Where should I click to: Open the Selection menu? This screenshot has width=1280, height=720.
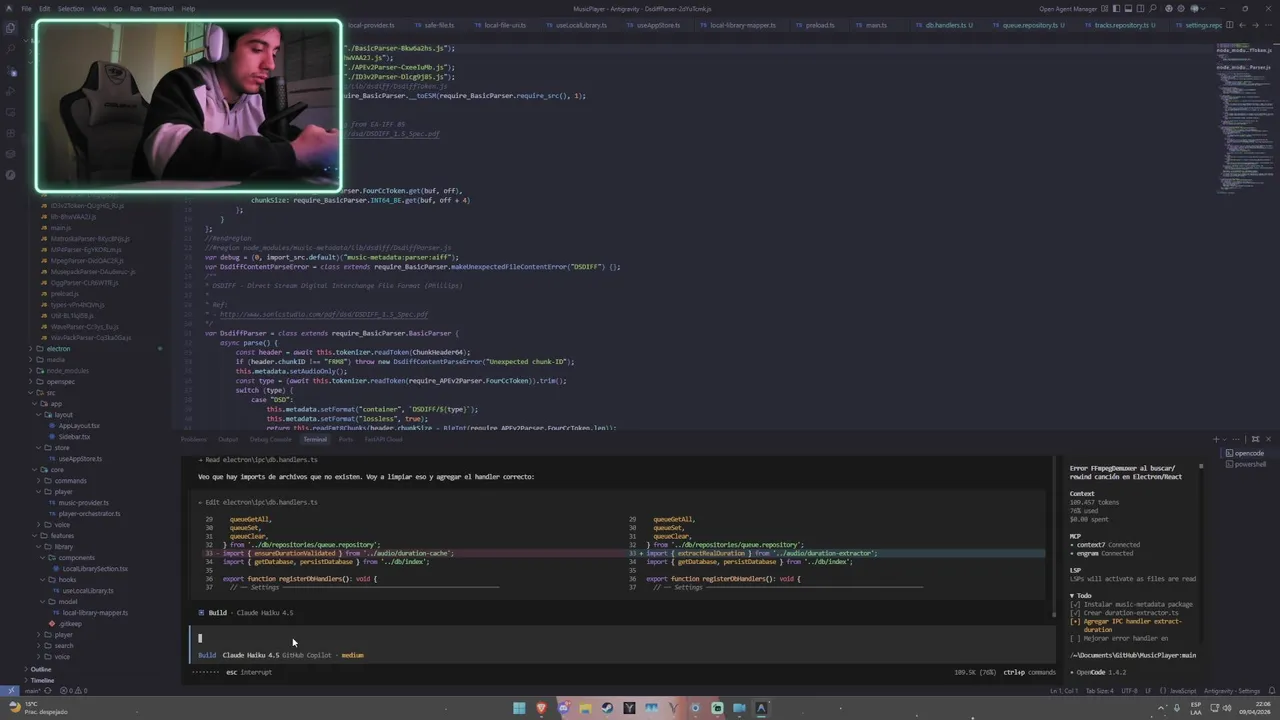[x=71, y=8]
